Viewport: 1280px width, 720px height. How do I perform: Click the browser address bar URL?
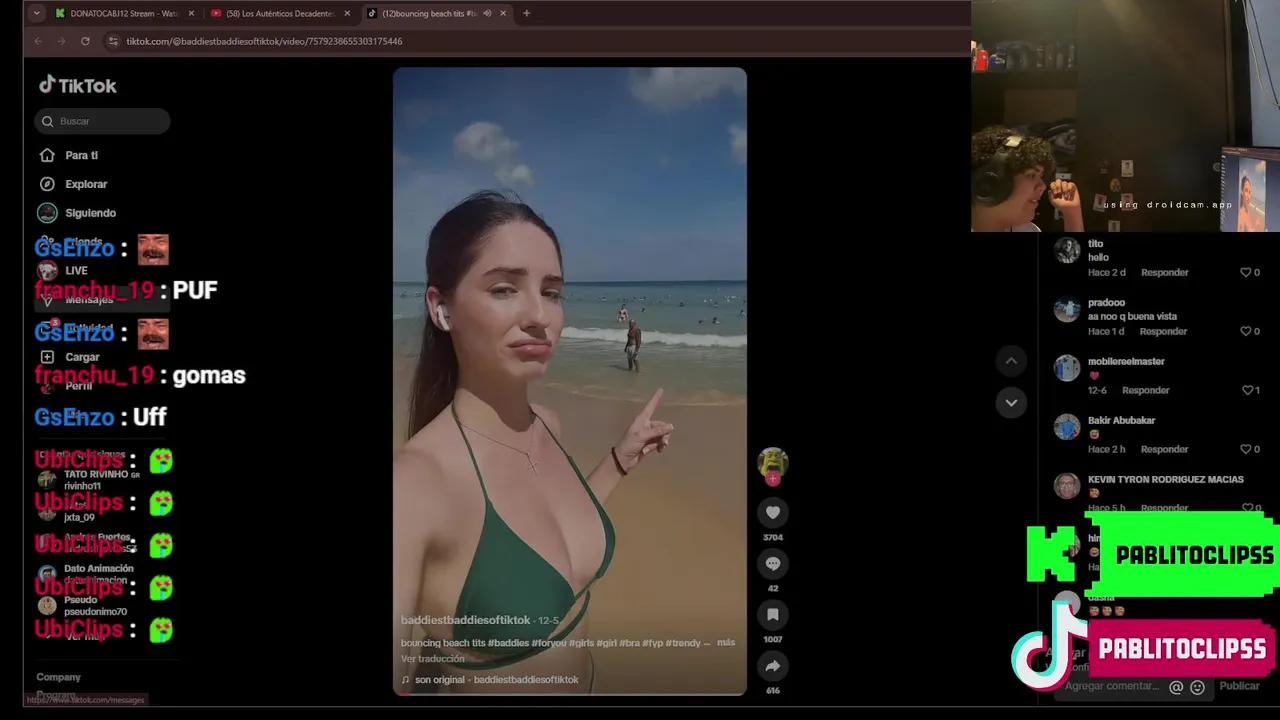(264, 41)
